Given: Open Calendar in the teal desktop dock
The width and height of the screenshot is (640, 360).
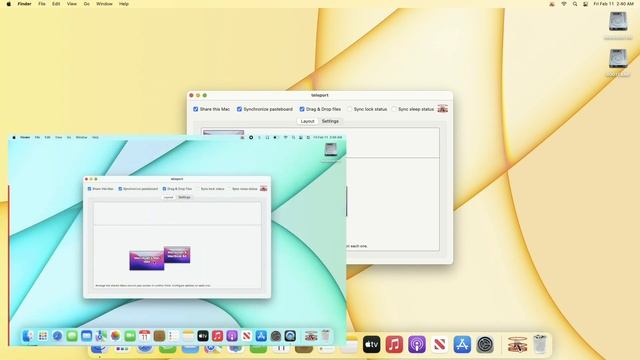Looking at the screenshot, I should 144,336.
